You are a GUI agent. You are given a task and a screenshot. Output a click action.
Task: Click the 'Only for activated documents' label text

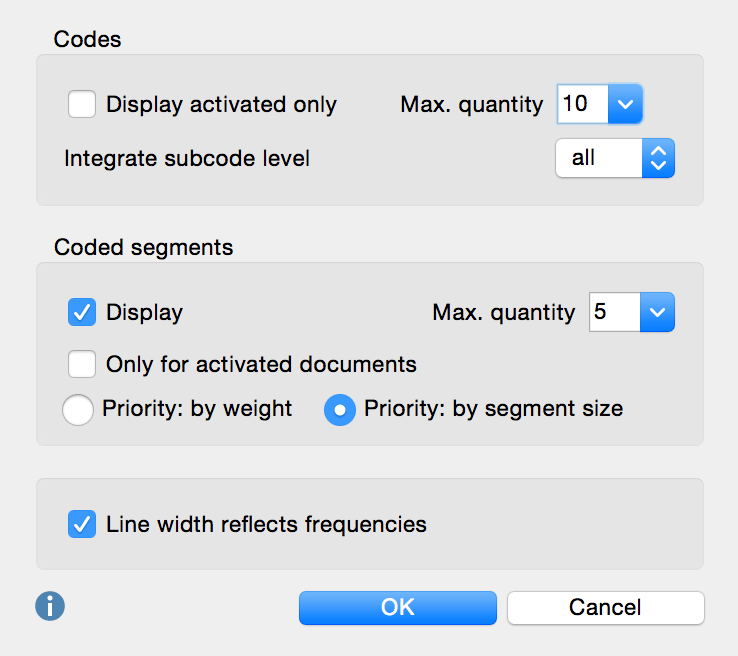point(261,365)
